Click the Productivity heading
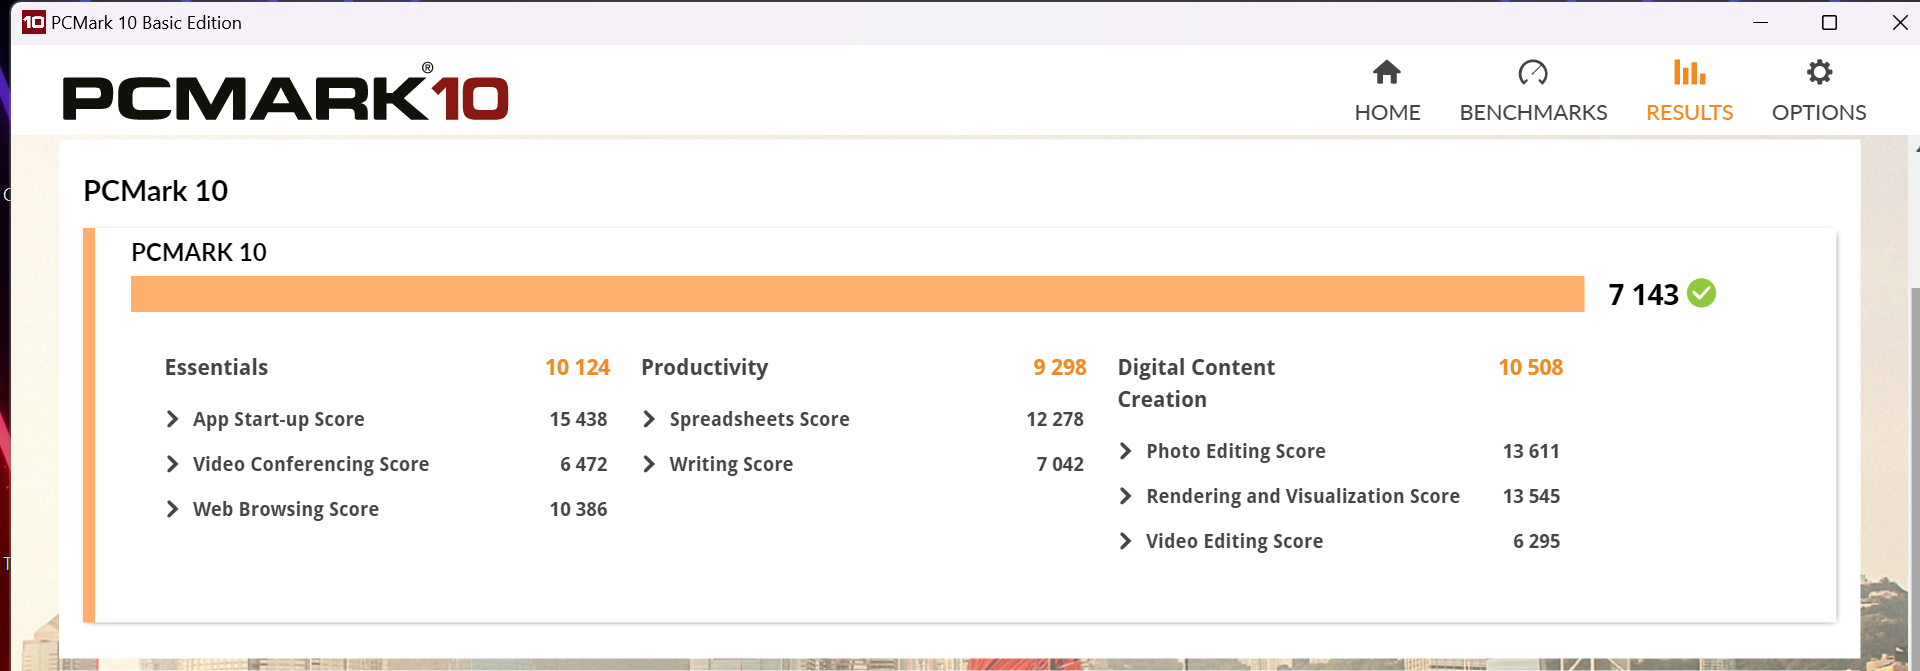The image size is (1920, 671). [x=704, y=367]
